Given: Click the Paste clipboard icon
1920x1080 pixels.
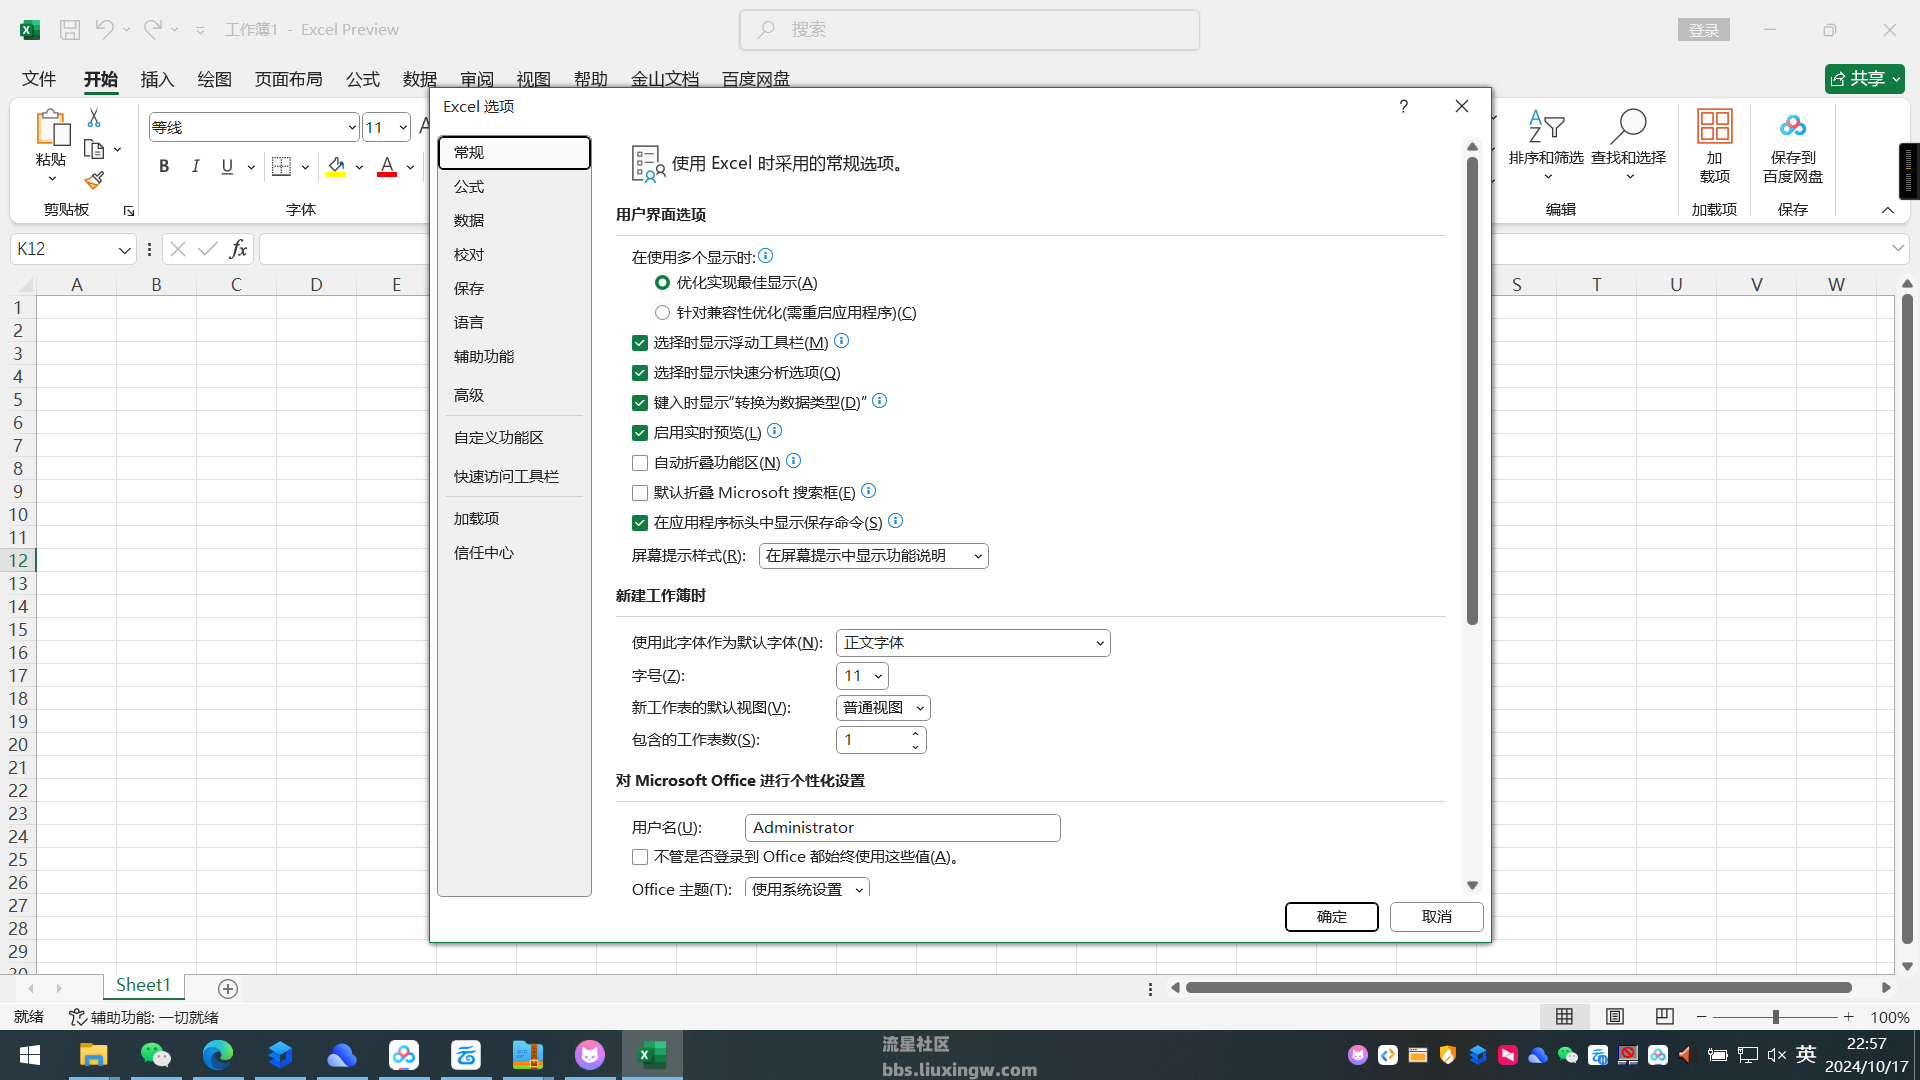Looking at the screenshot, I should coord(52,128).
